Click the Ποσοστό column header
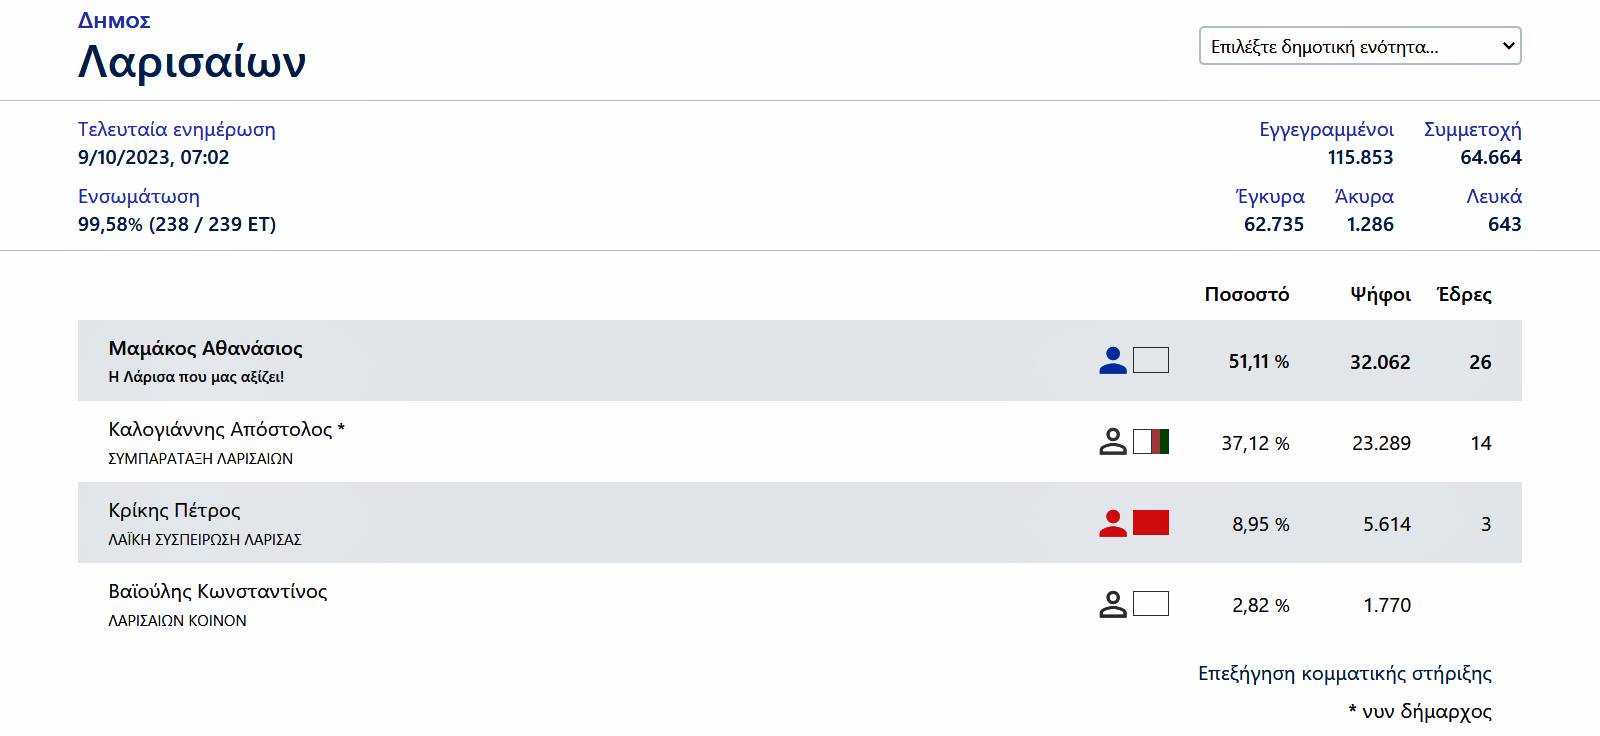Image resolution: width=1600 pixels, height=736 pixels. 1246,294
